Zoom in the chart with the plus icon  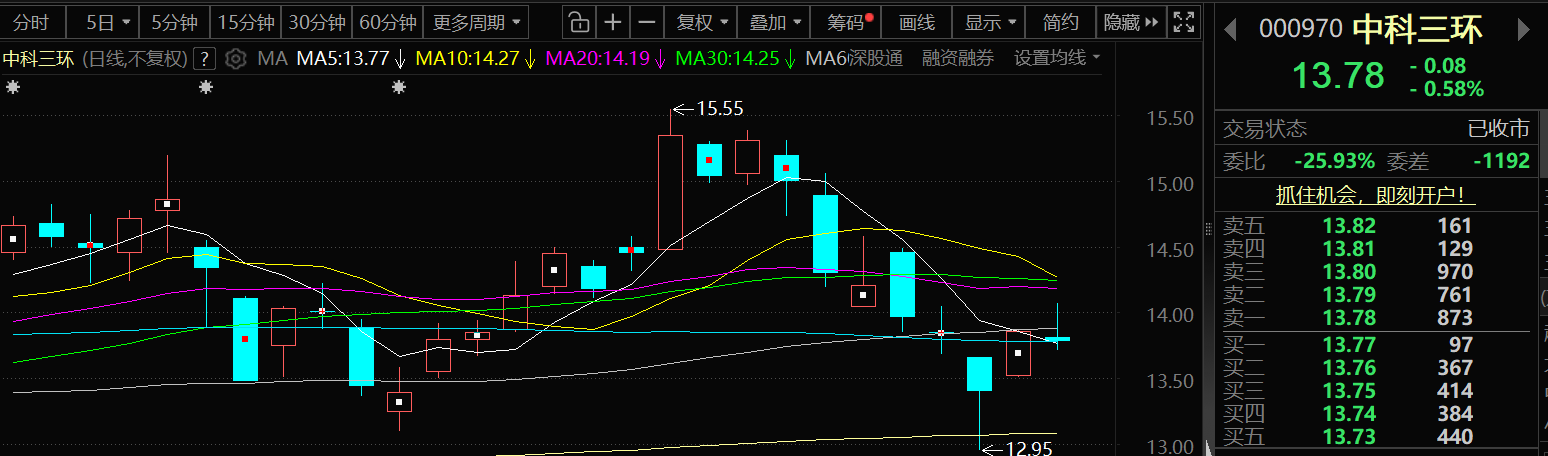pyautogui.click(x=613, y=22)
